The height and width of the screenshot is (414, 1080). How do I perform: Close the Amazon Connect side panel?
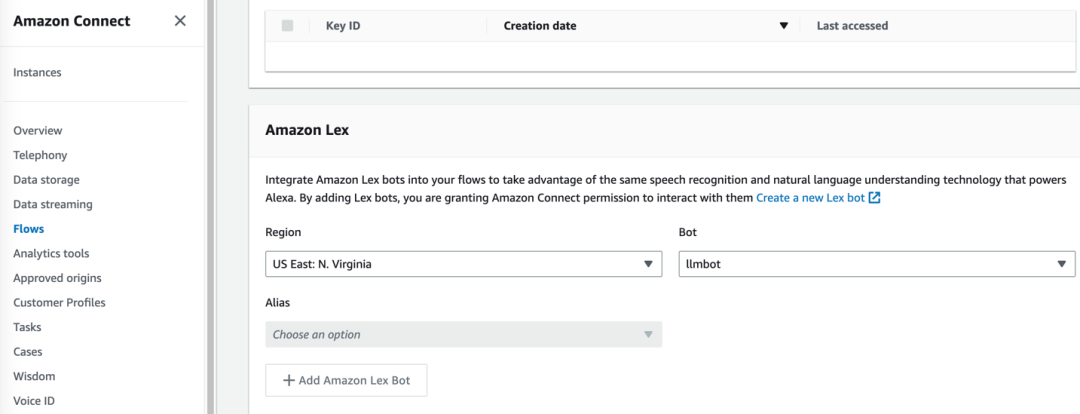(180, 21)
